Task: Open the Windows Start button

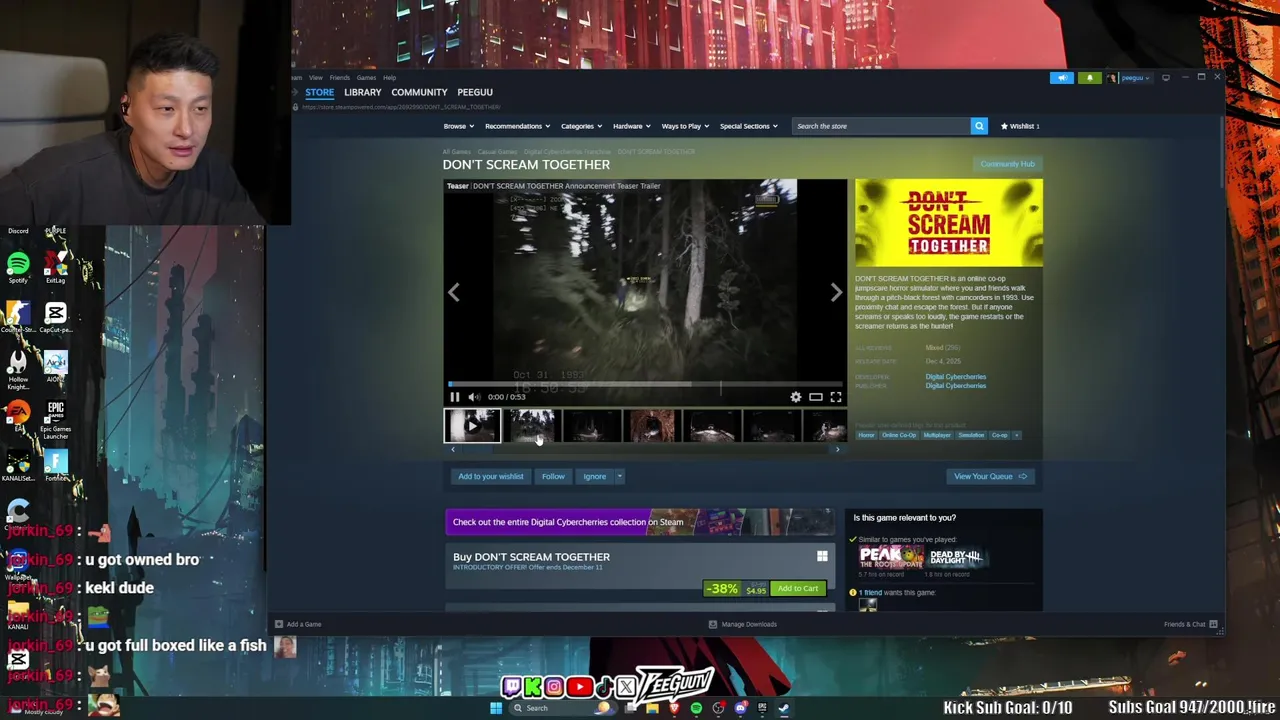Action: coord(495,708)
